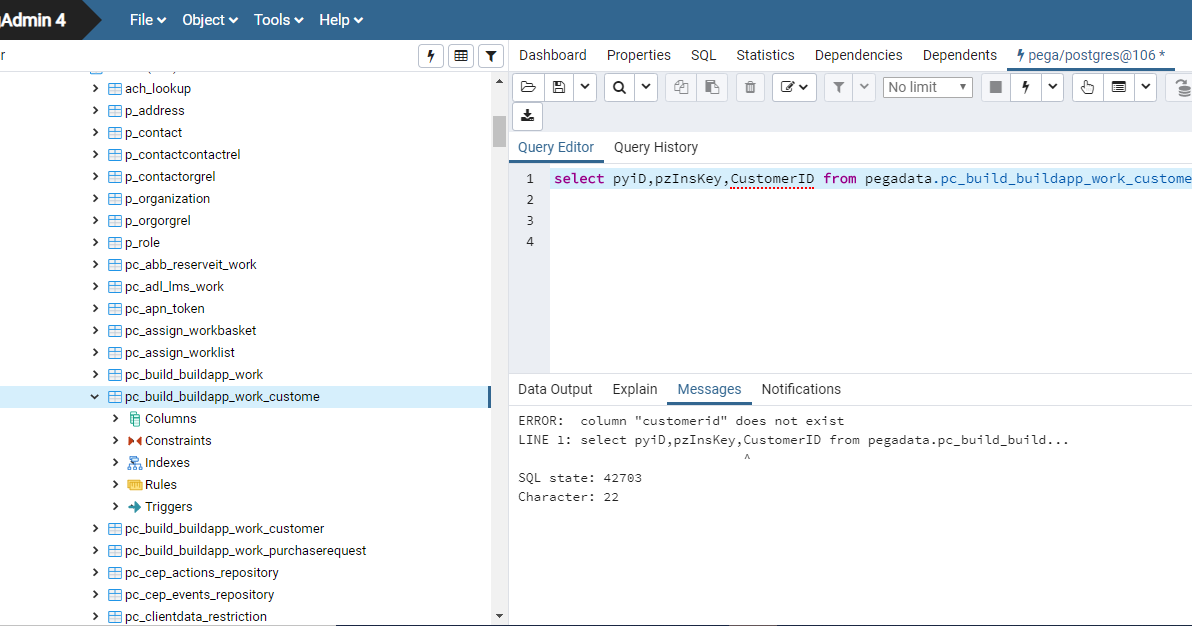Viewport: 1192px width, 626px height.
Task: Open an SQL file from disk
Action: [528, 87]
